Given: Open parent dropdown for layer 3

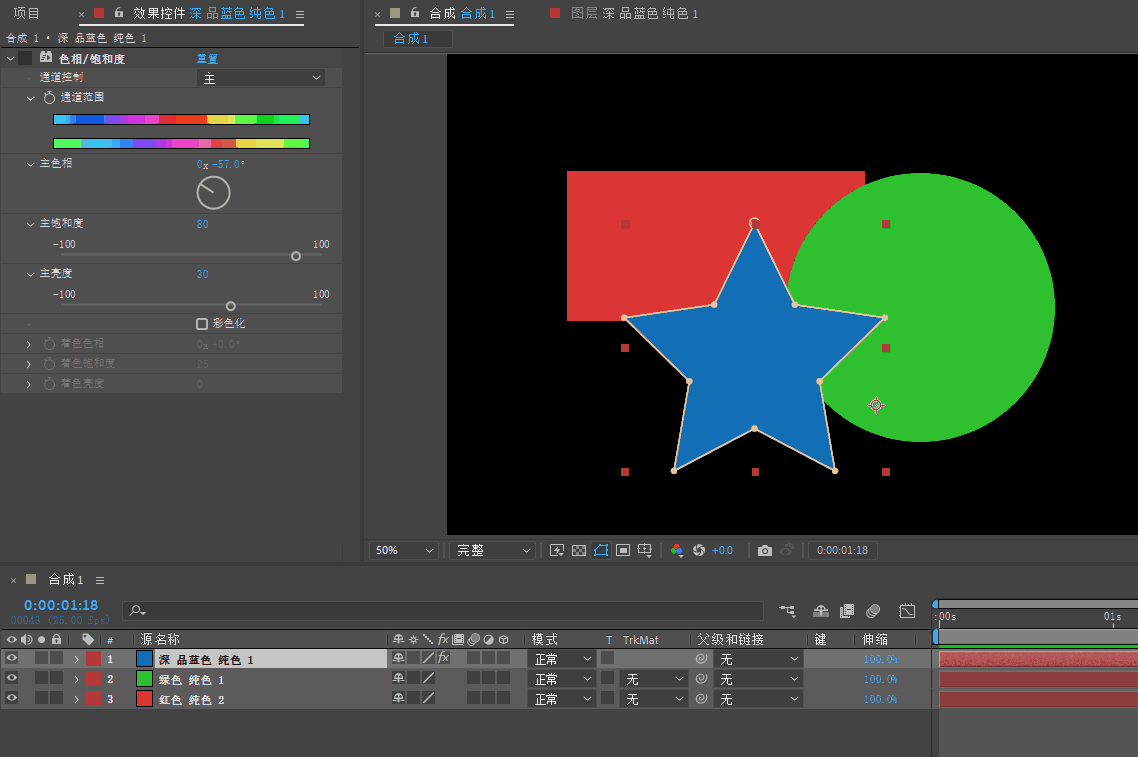Looking at the screenshot, I should 759,699.
